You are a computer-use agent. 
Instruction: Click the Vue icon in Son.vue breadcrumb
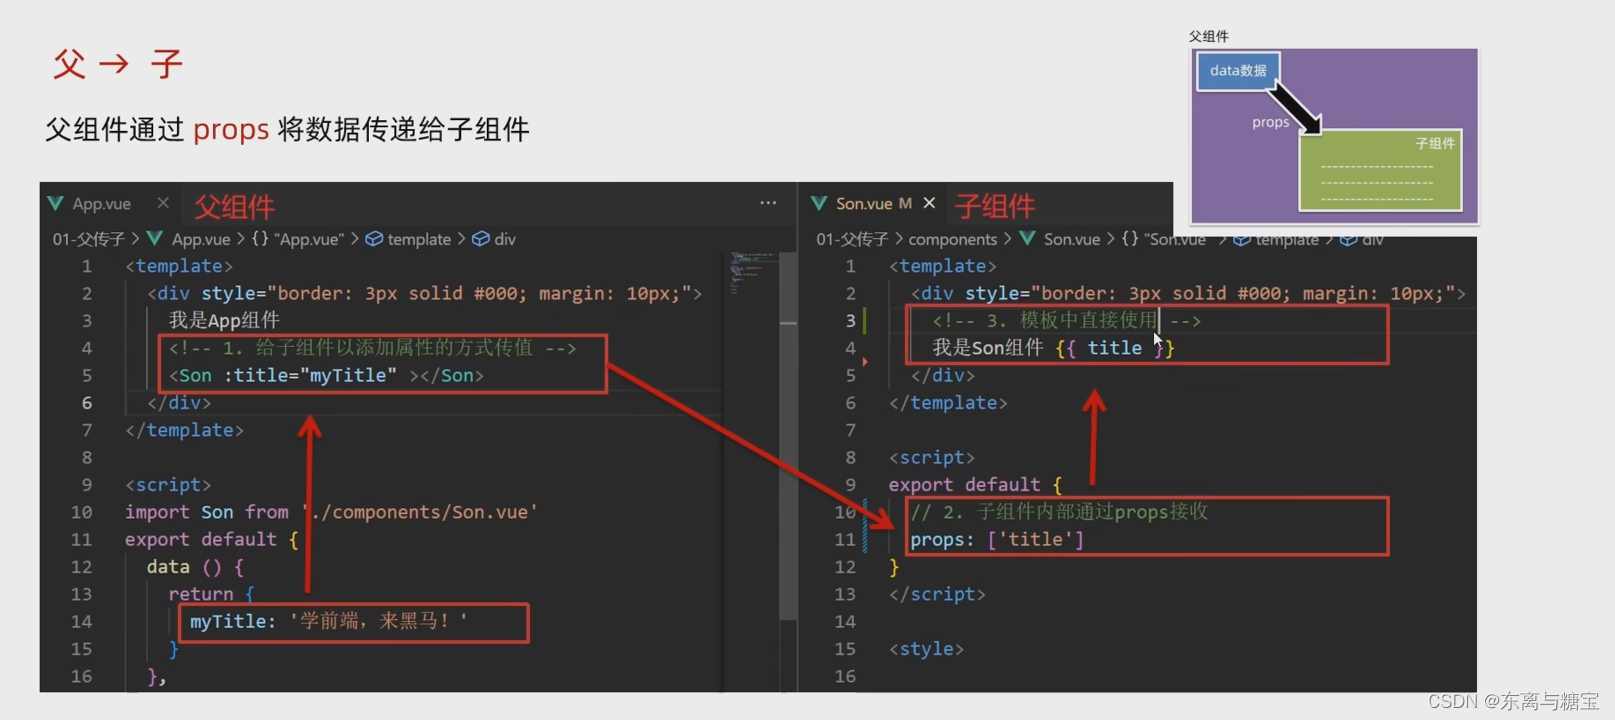tap(1027, 238)
